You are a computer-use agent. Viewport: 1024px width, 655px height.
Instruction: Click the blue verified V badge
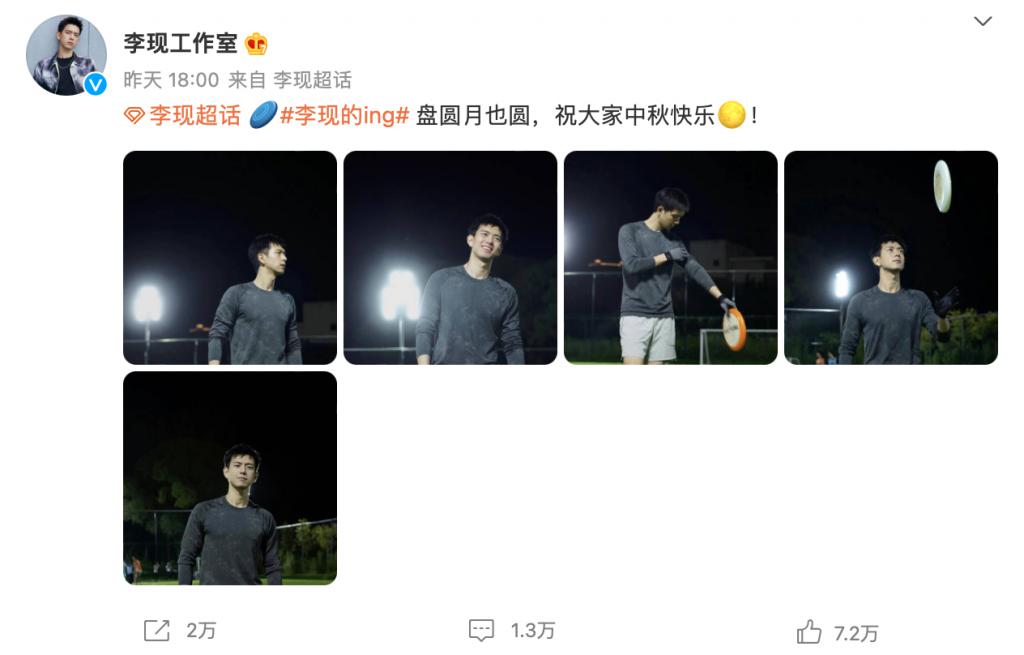pos(96,84)
